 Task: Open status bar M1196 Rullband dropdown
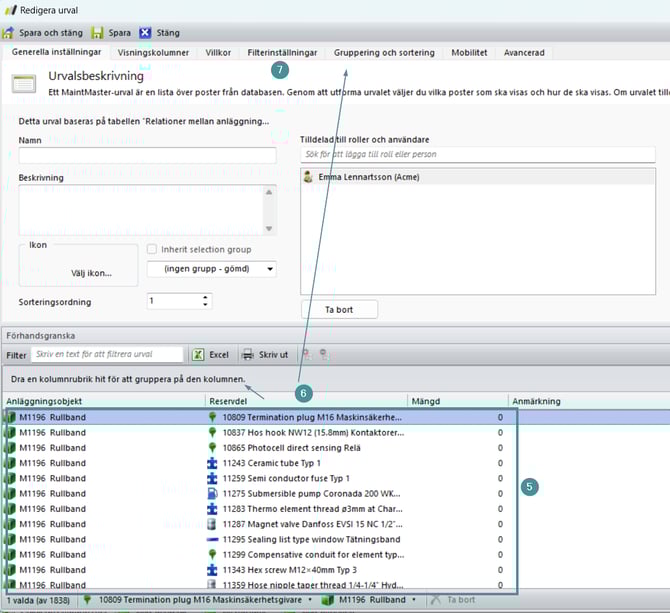tap(414, 600)
